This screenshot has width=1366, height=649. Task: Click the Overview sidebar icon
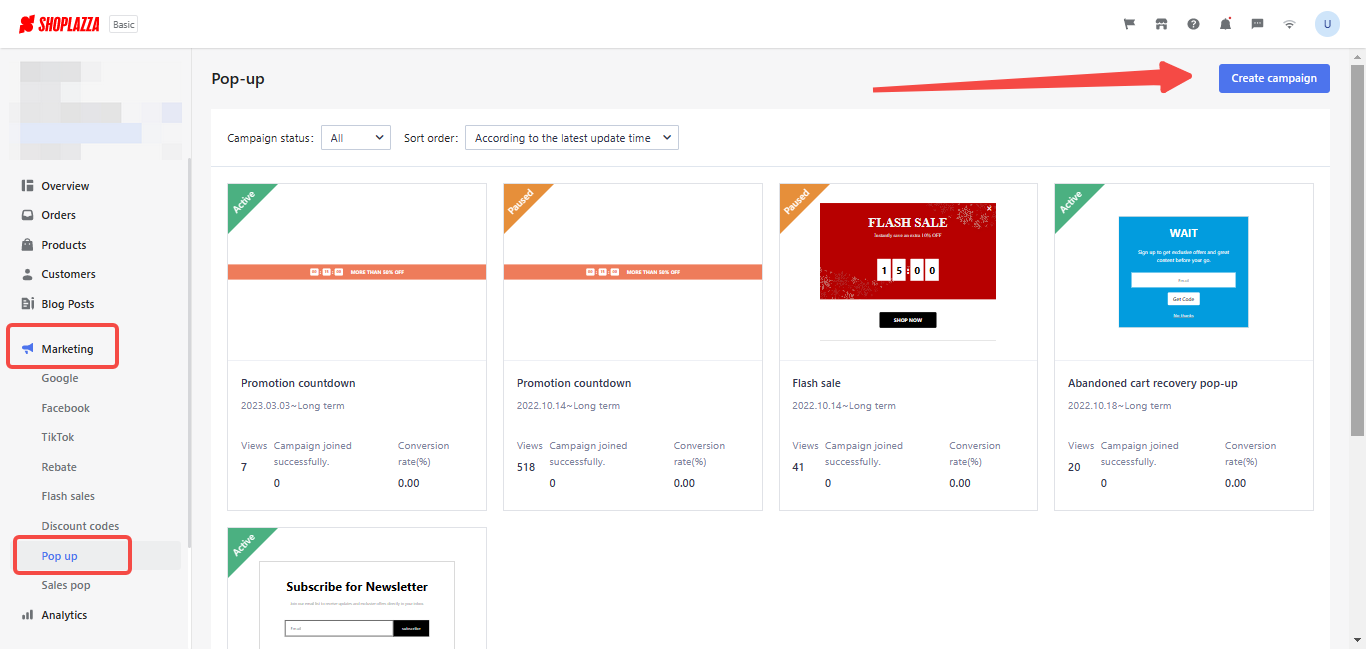click(x=28, y=186)
